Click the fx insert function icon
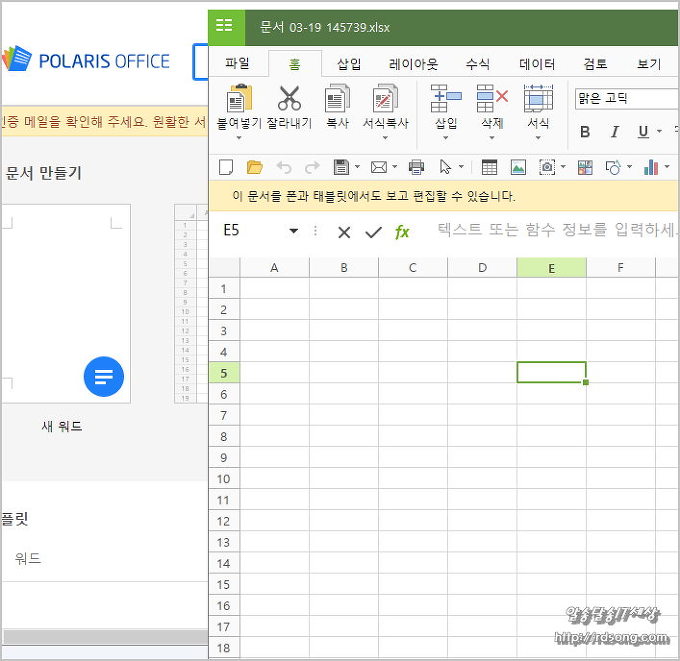680x661 pixels. tap(402, 232)
